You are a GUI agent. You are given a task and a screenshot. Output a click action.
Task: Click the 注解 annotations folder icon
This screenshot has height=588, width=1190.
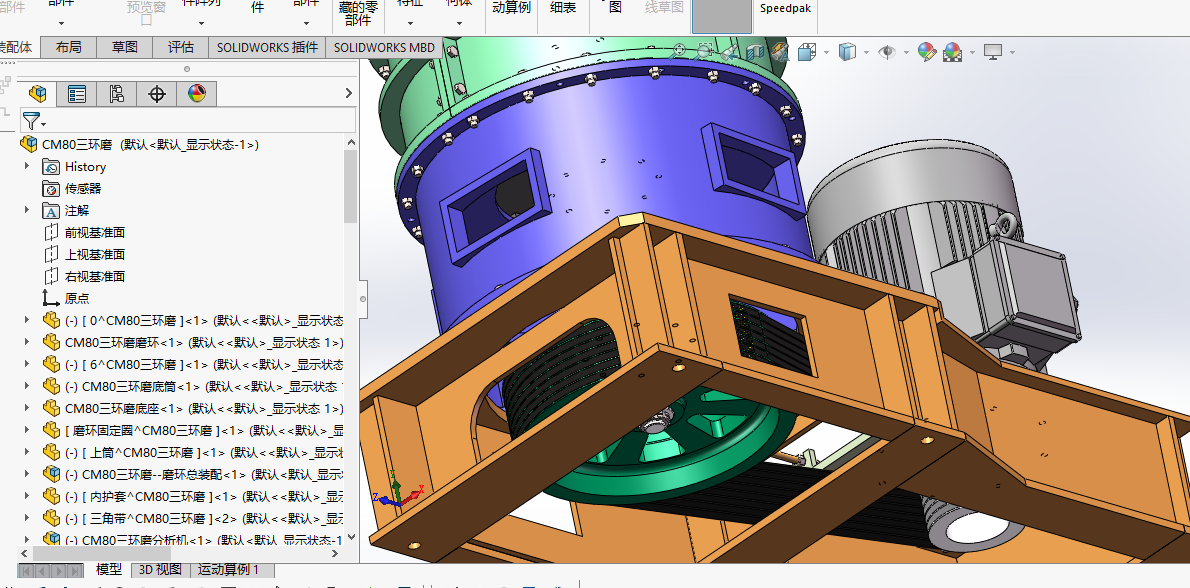point(51,210)
